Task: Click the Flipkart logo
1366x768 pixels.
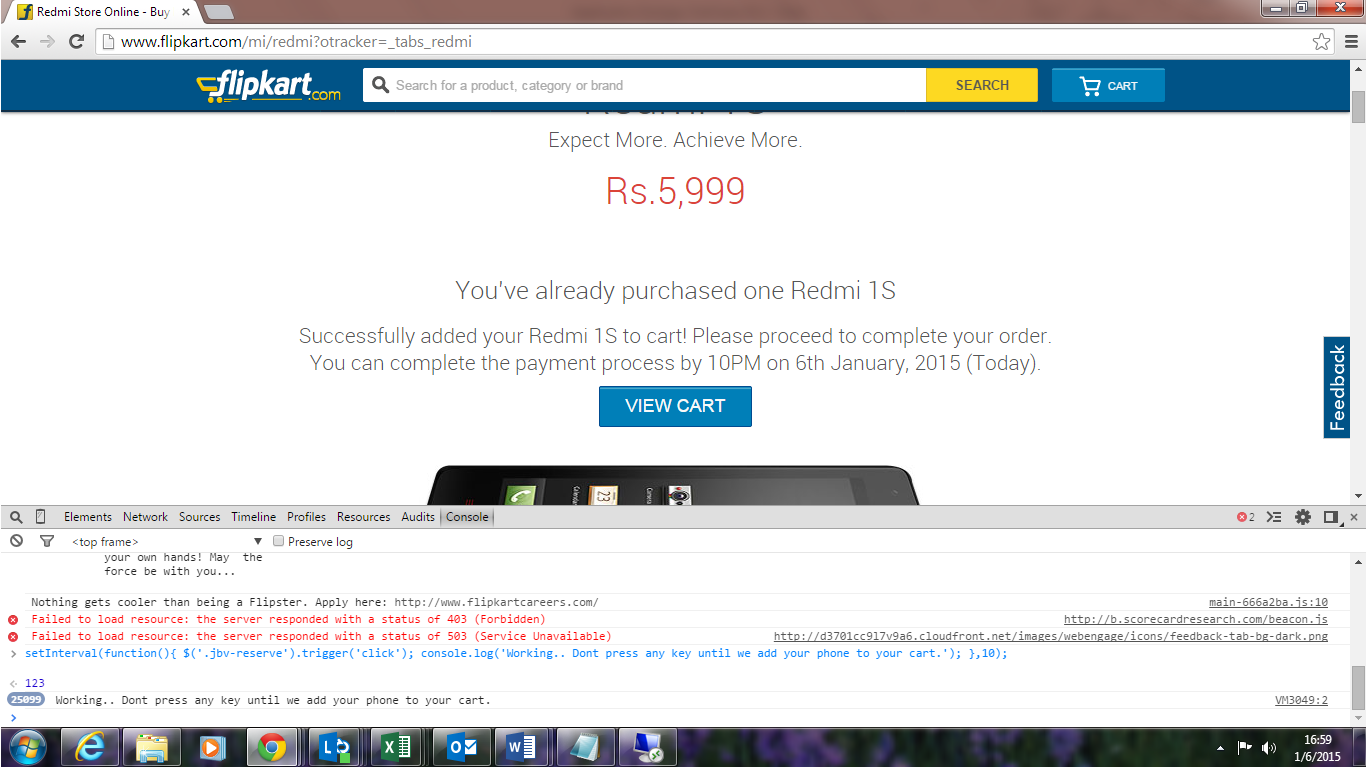Action: click(x=268, y=86)
